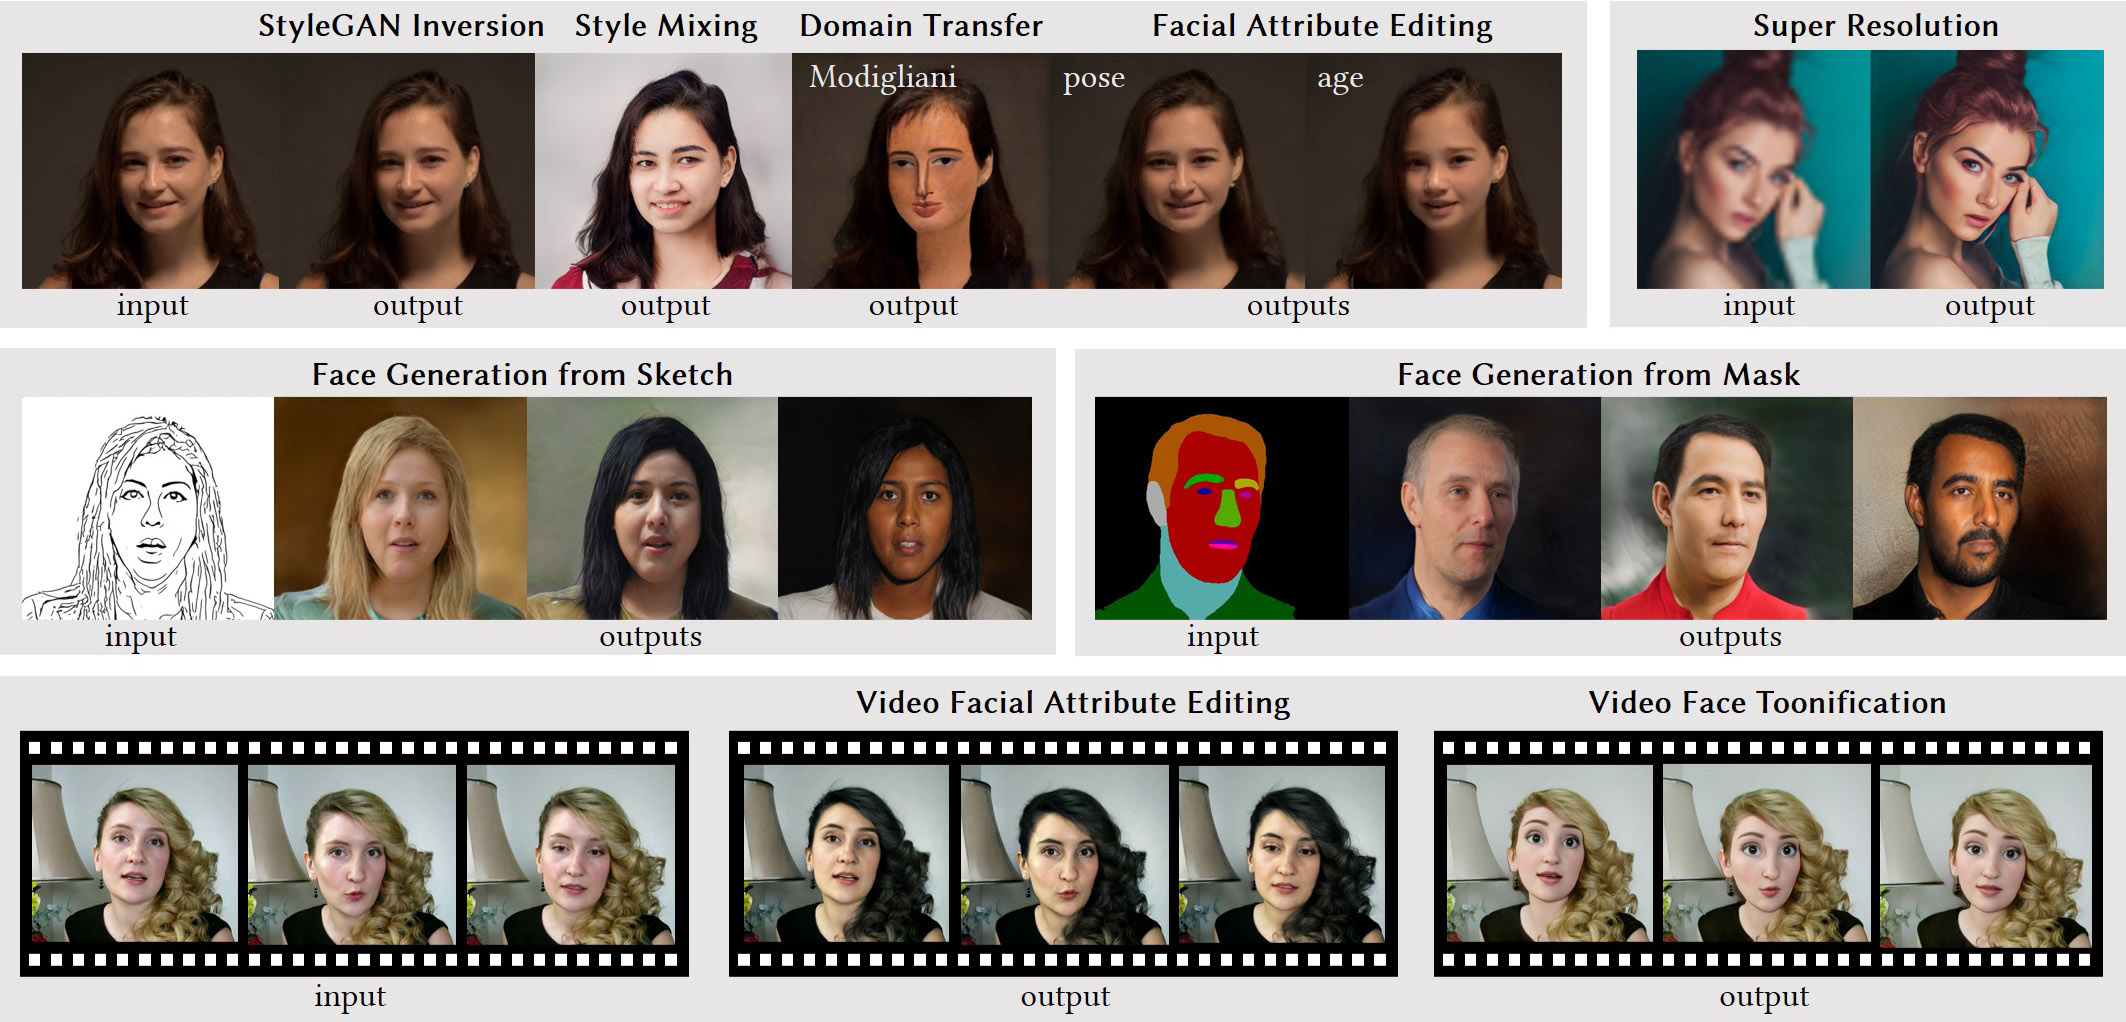Click last cartoon frame of toonification video
Viewport: 2126px width, 1022px height.
click(x=1985, y=855)
